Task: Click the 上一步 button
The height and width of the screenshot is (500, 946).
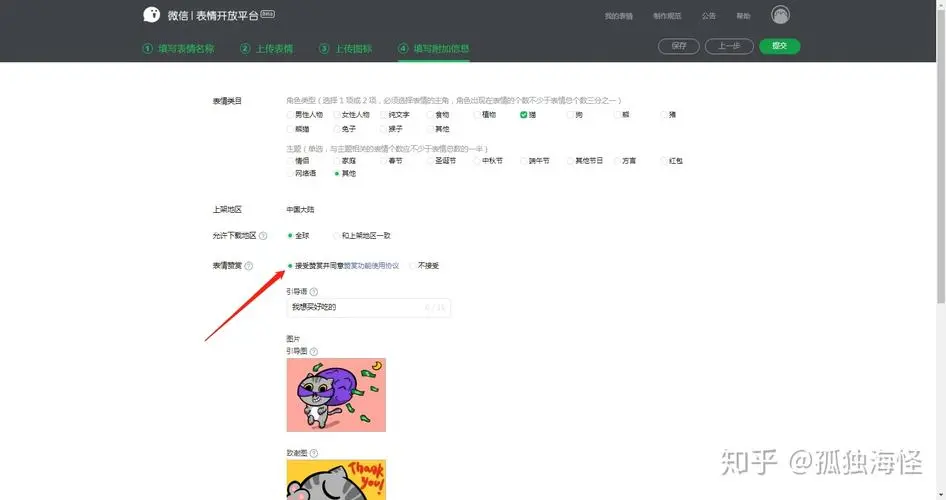Action: (x=729, y=46)
